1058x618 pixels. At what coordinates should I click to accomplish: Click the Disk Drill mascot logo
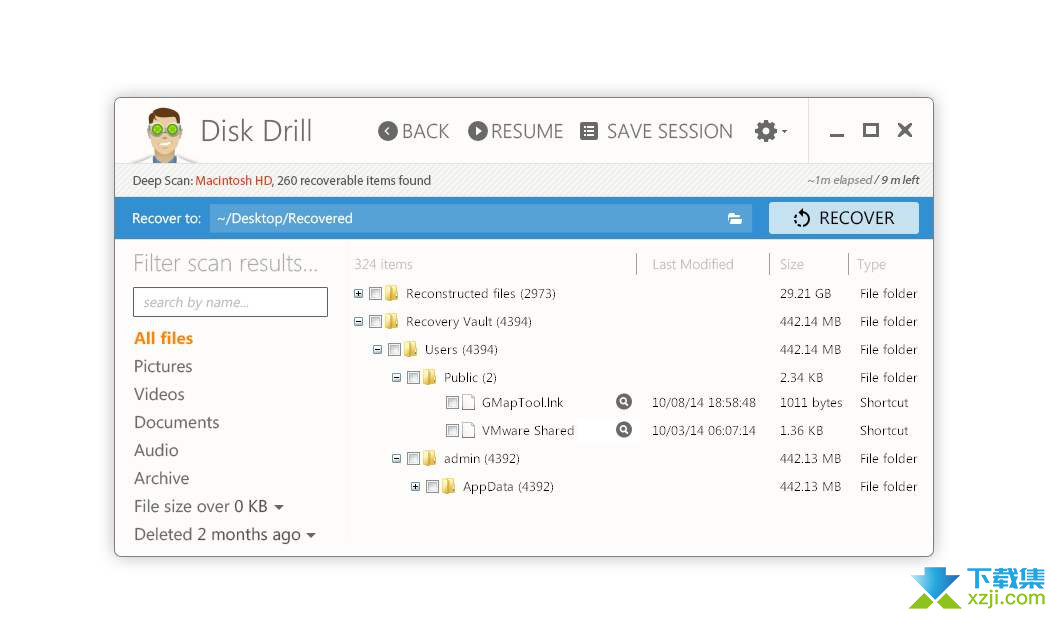click(x=164, y=135)
